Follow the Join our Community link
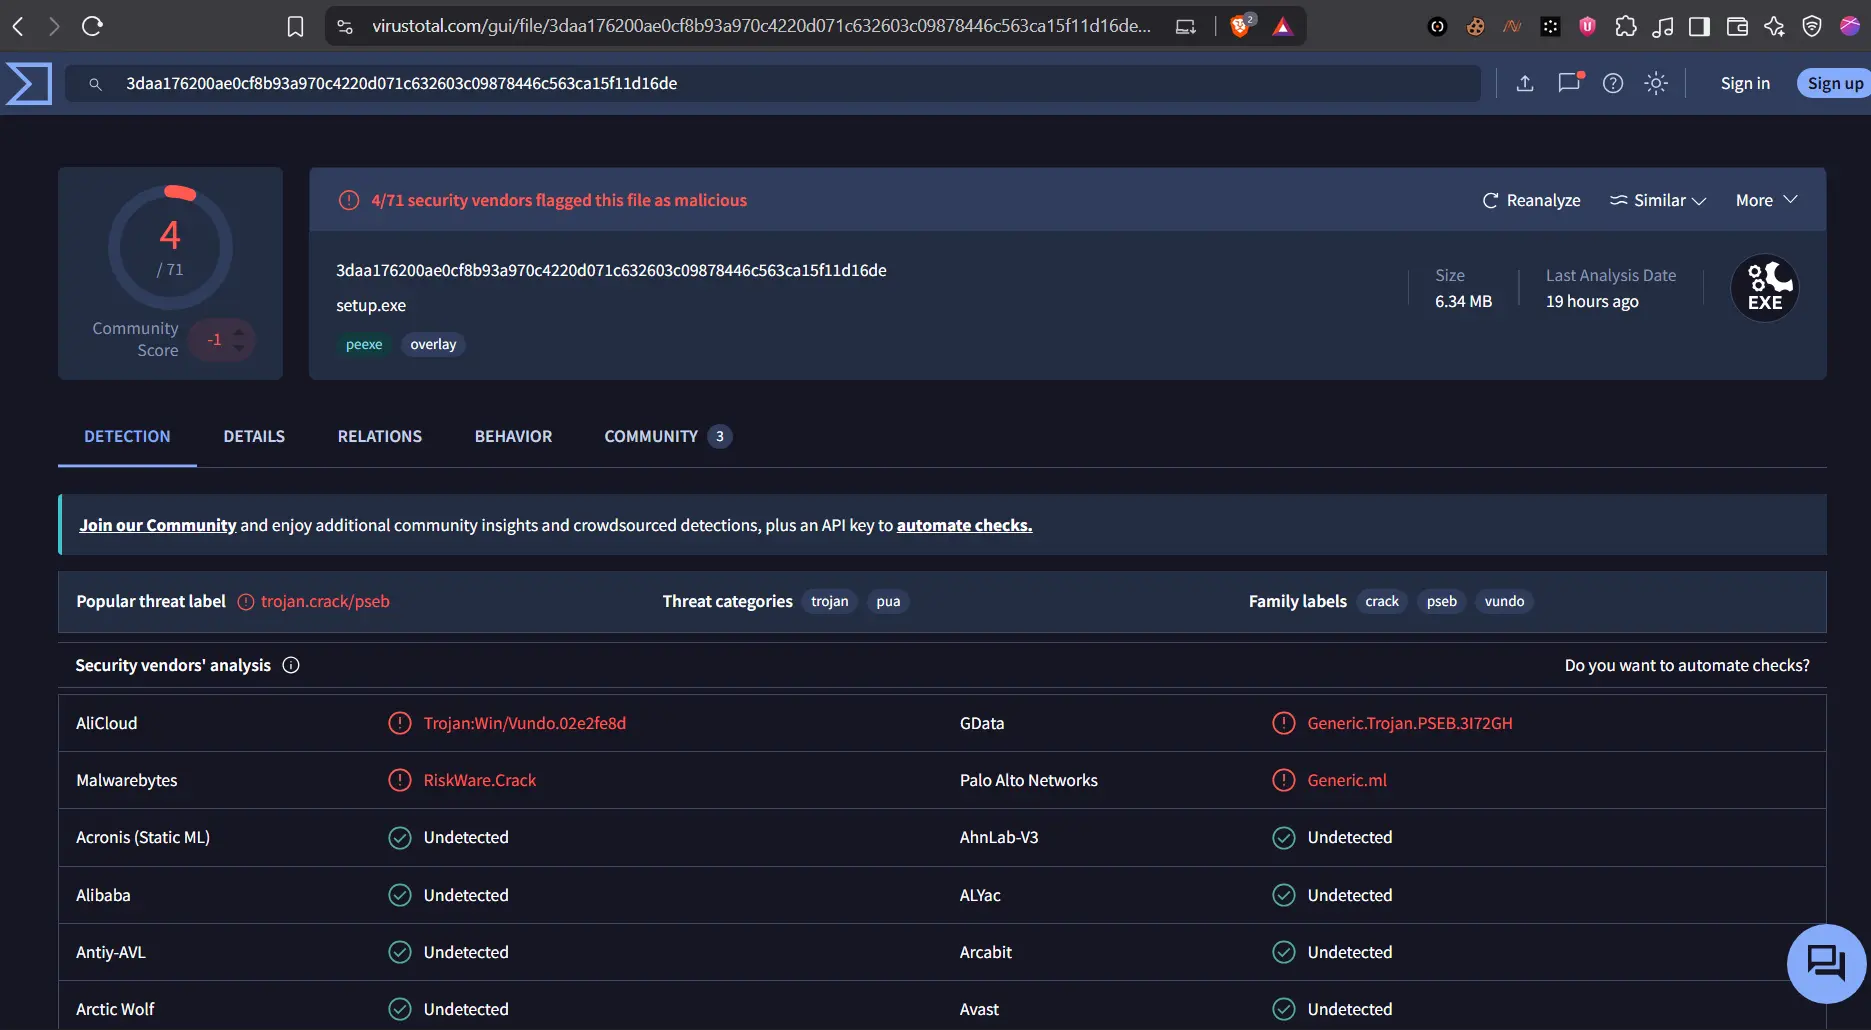Viewport: 1871px width, 1030px height. (158, 525)
